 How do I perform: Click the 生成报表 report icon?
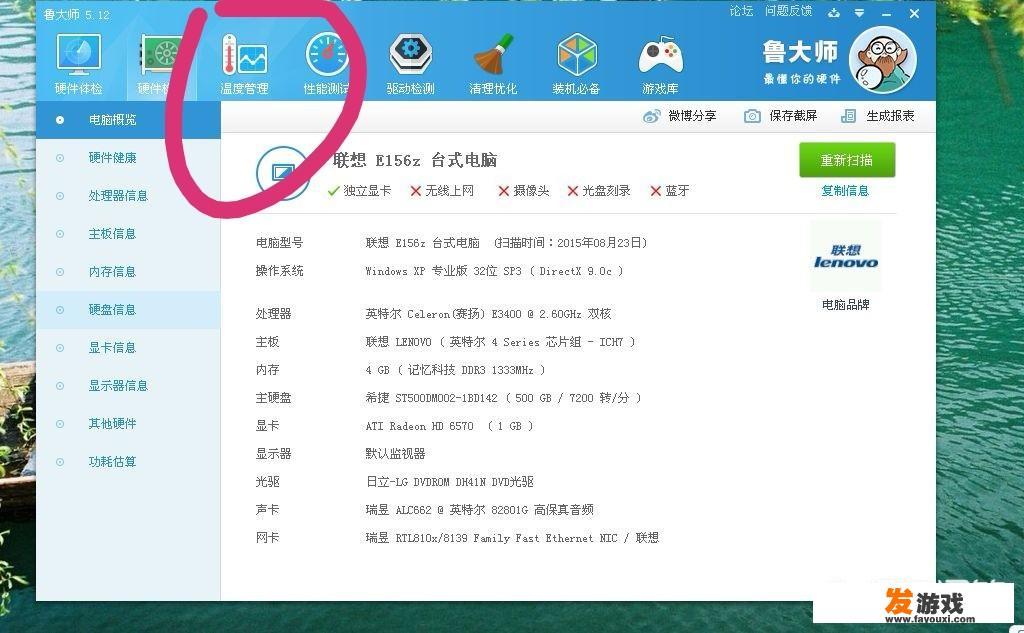[x=848, y=116]
